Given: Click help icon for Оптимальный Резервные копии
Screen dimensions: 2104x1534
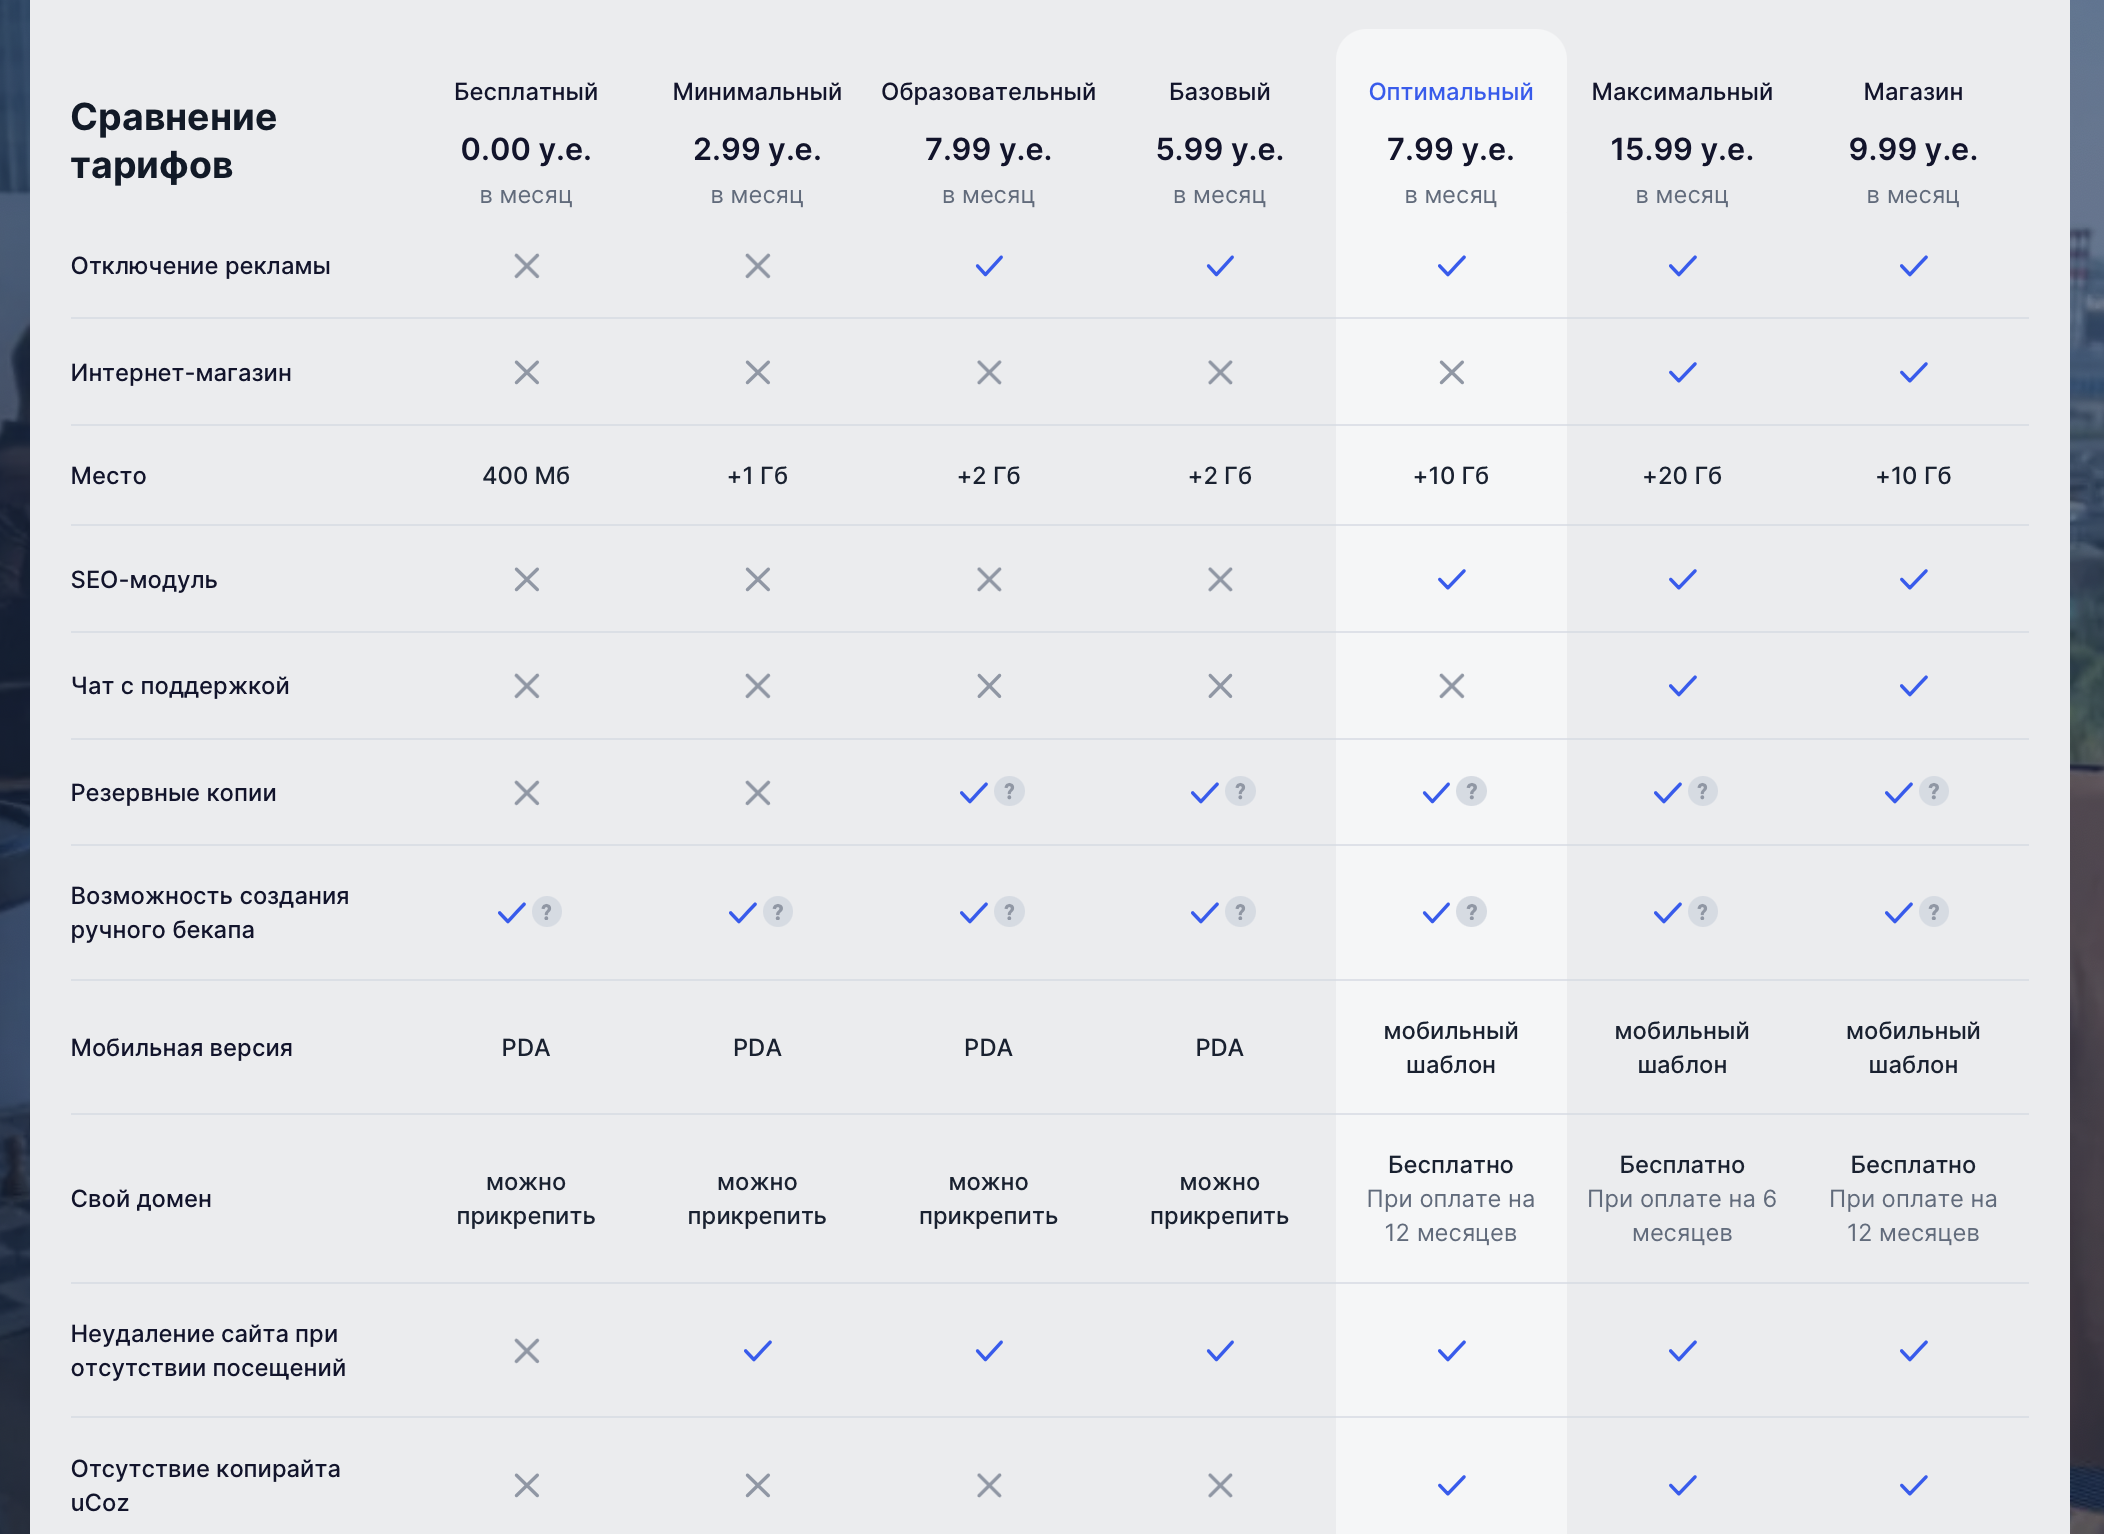Looking at the screenshot, I should [x=1471, y=792].
